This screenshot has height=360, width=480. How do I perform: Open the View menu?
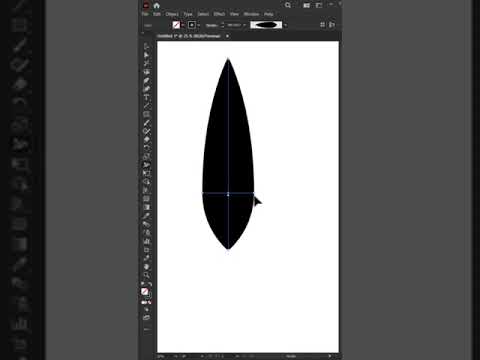pyautogui.click(x=234, y=14)
